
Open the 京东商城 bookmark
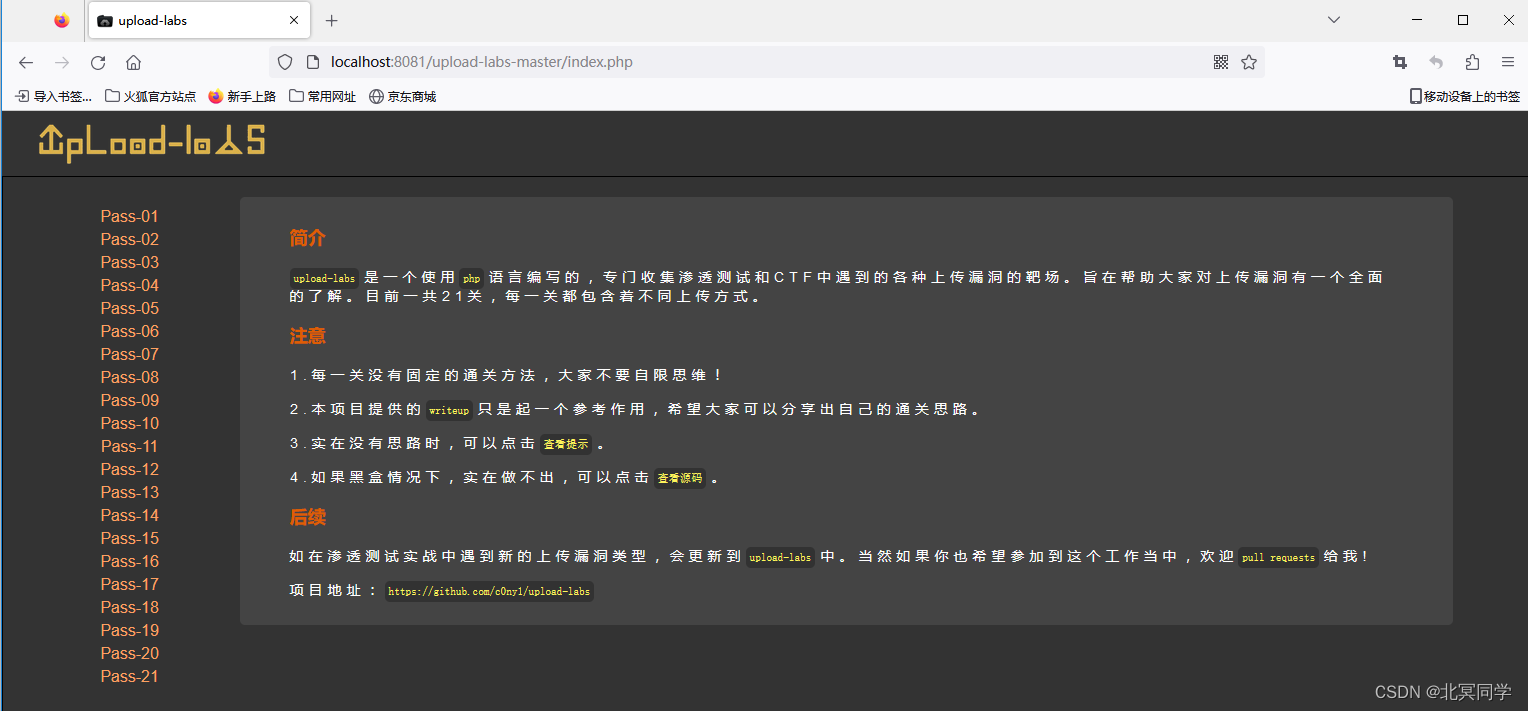[402, 97]
